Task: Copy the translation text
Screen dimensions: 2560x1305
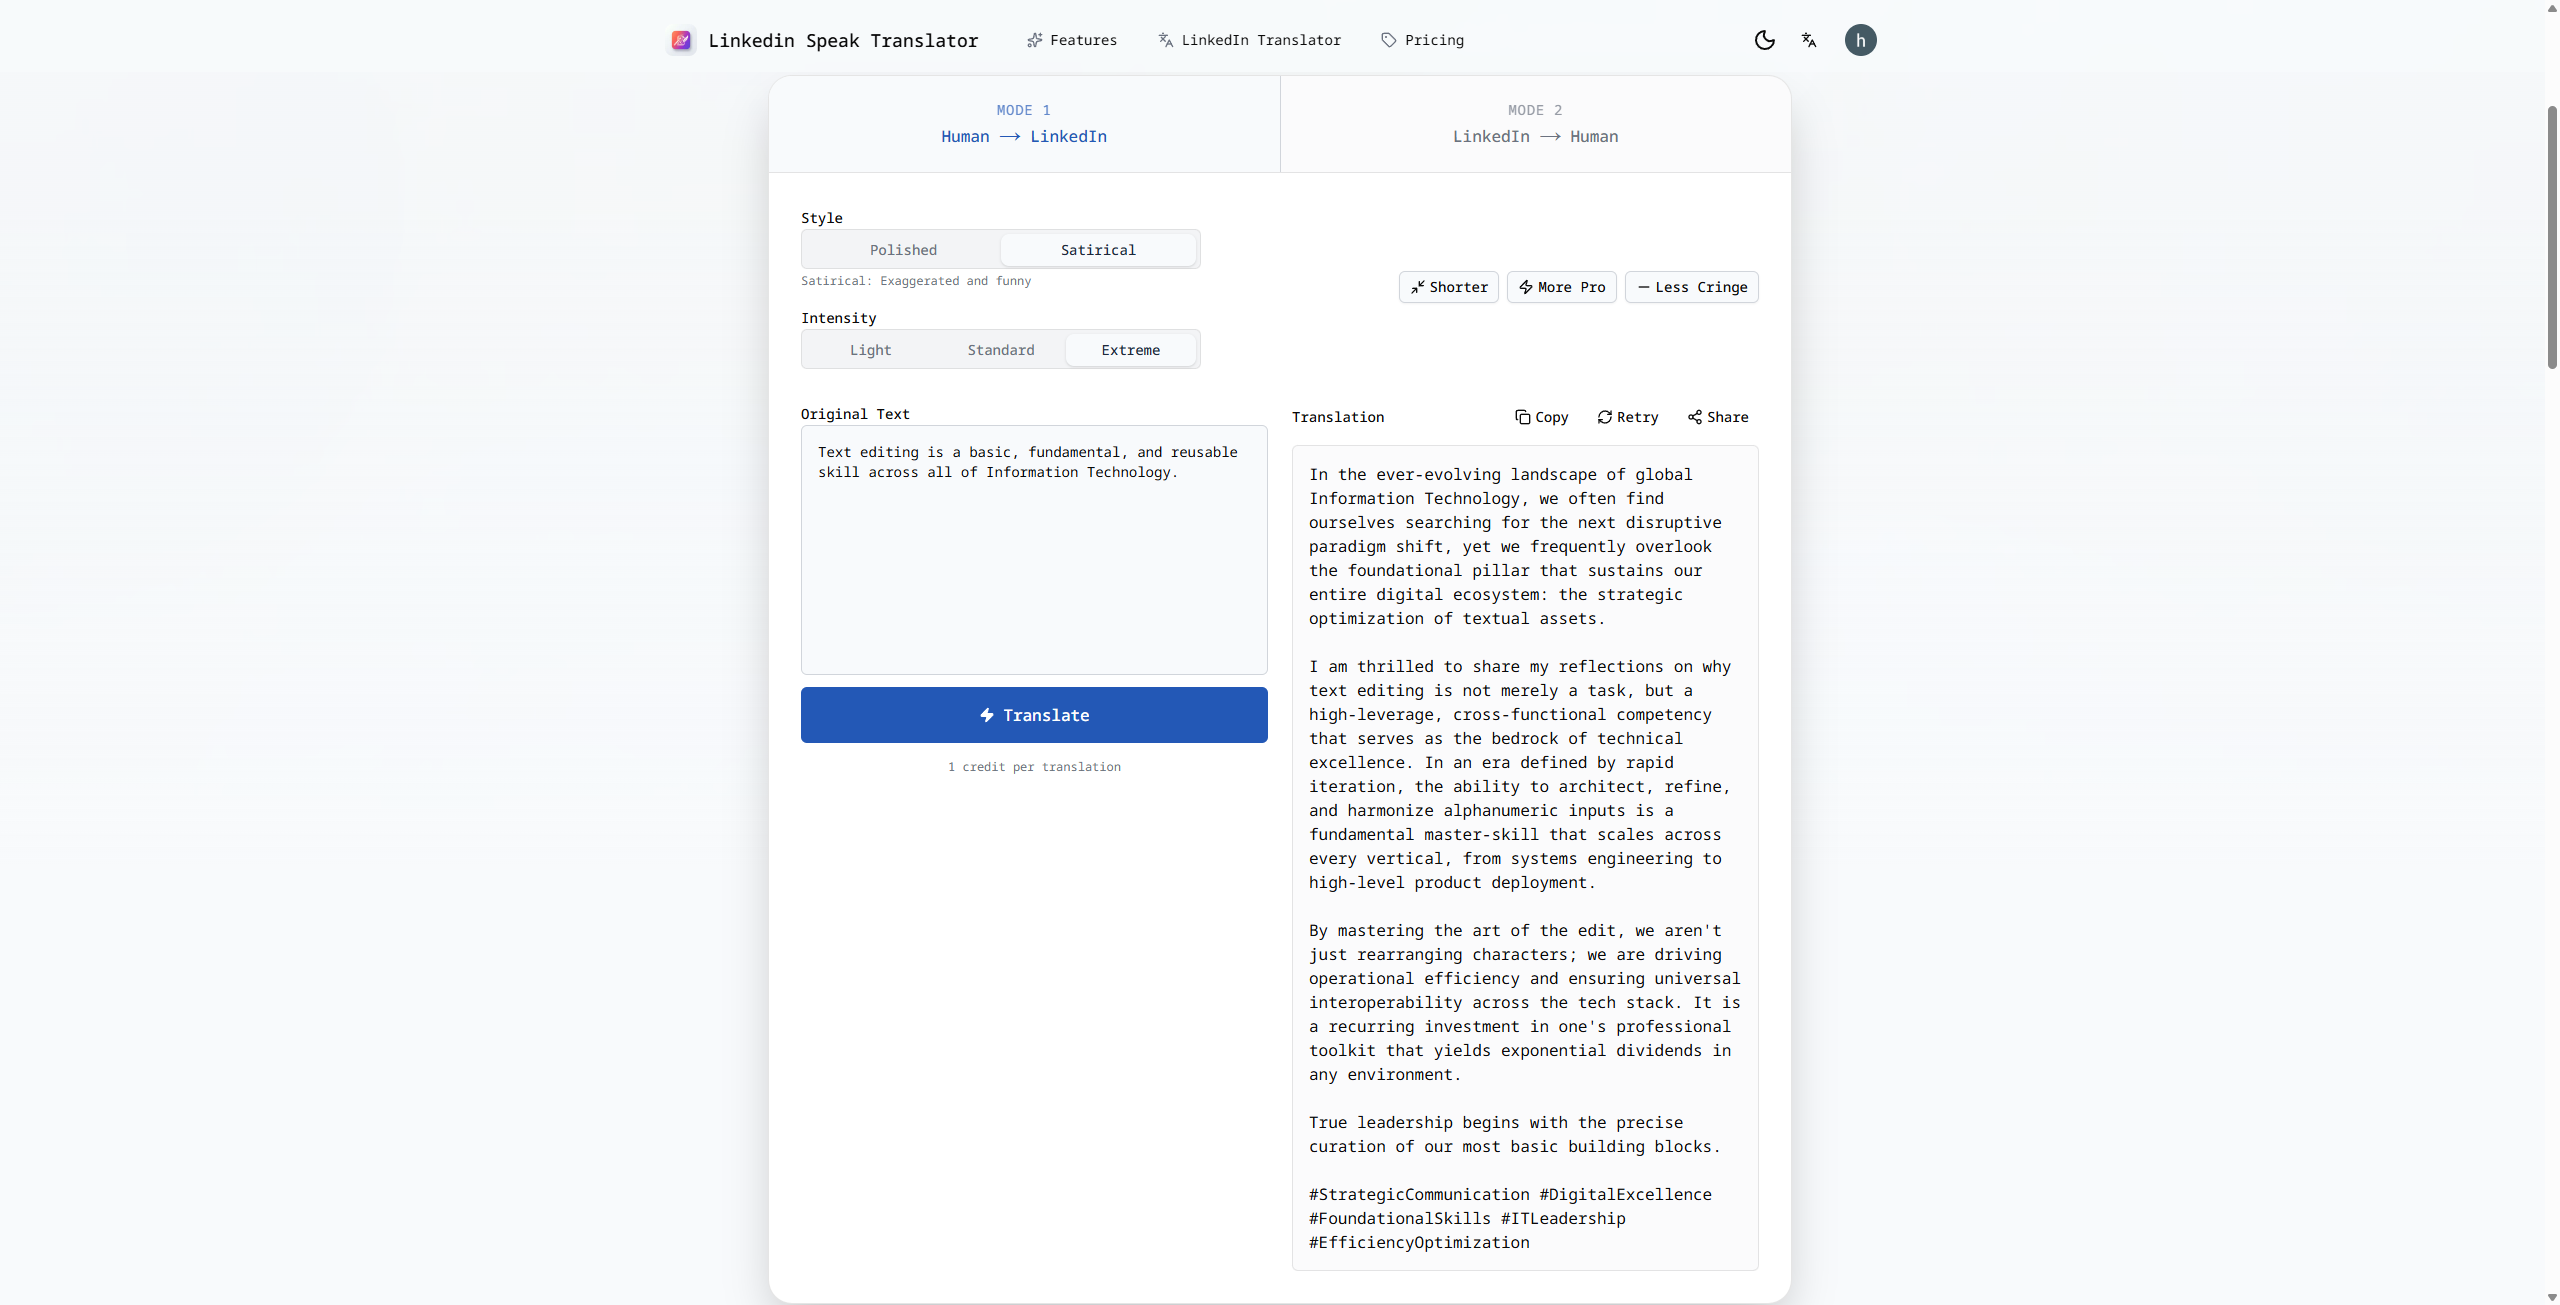Action: coord(1542,417)
